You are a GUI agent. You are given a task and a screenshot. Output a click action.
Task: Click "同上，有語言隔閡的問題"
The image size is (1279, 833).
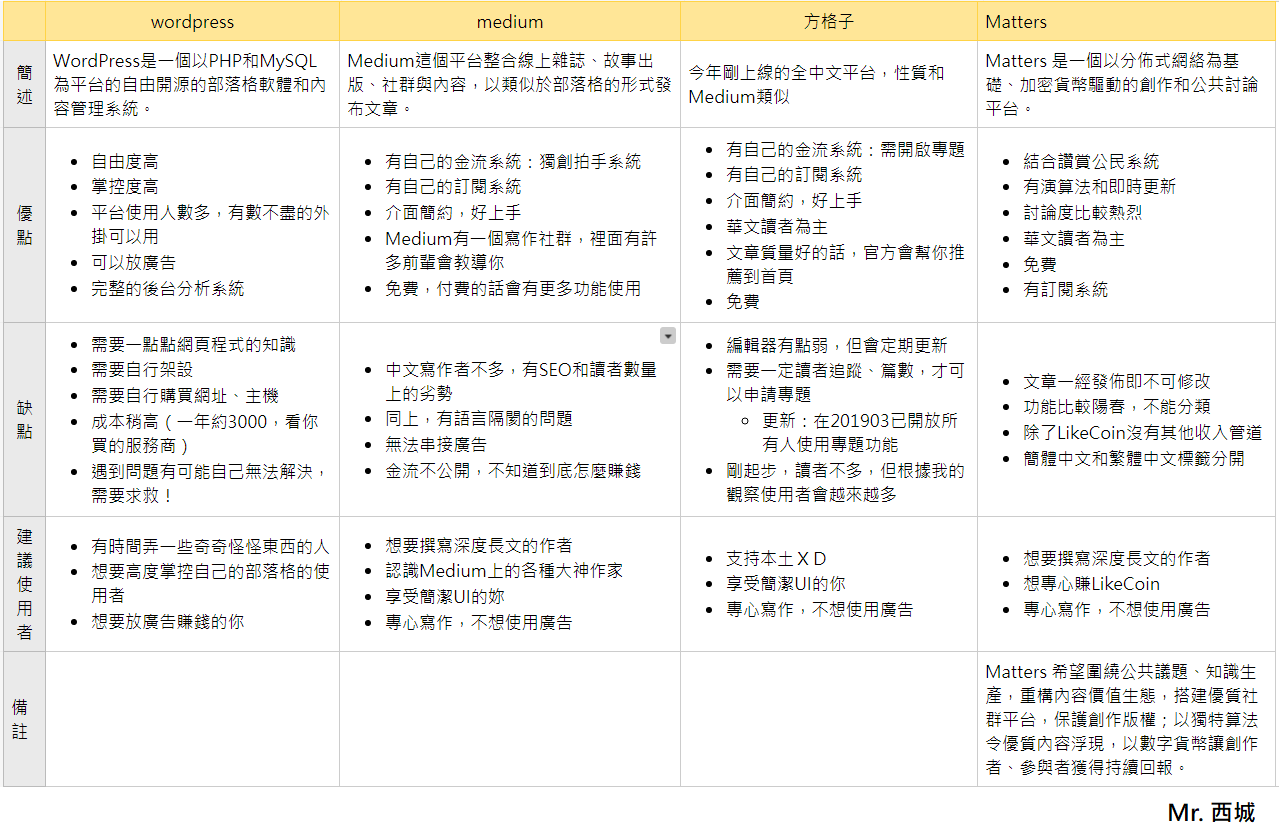point(479,419)
